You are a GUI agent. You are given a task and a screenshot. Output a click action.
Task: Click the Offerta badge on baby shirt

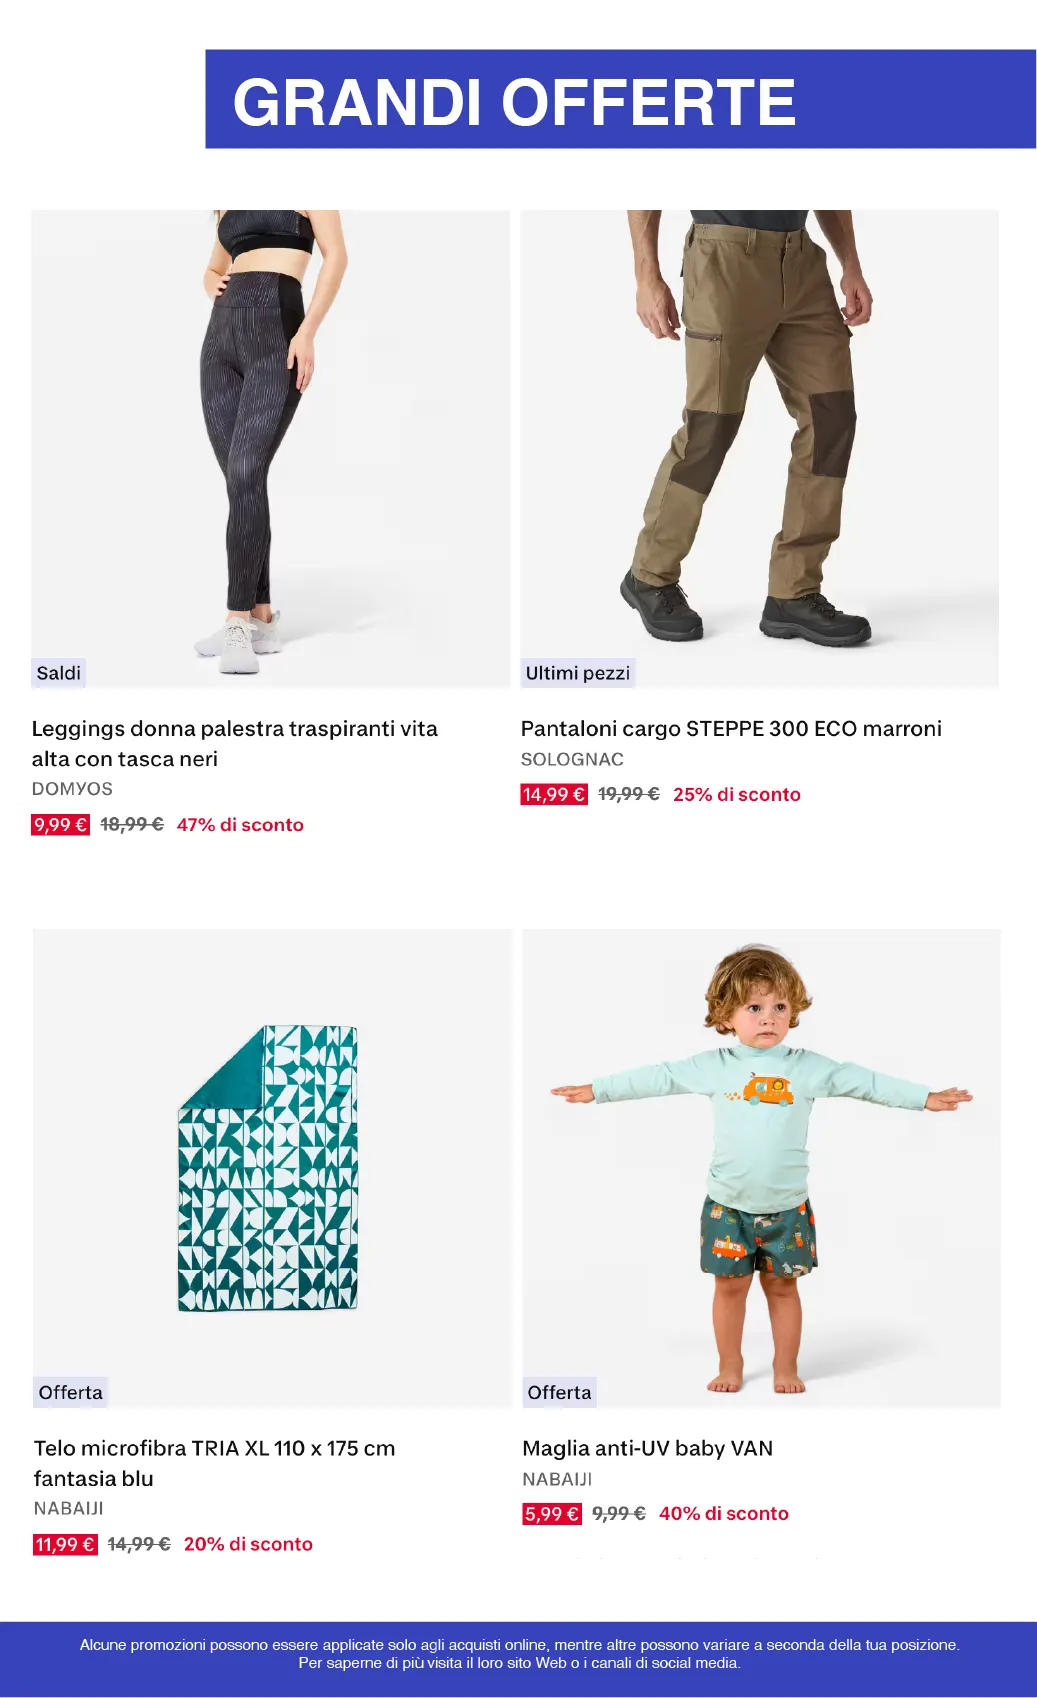[x=559, y=1392]
